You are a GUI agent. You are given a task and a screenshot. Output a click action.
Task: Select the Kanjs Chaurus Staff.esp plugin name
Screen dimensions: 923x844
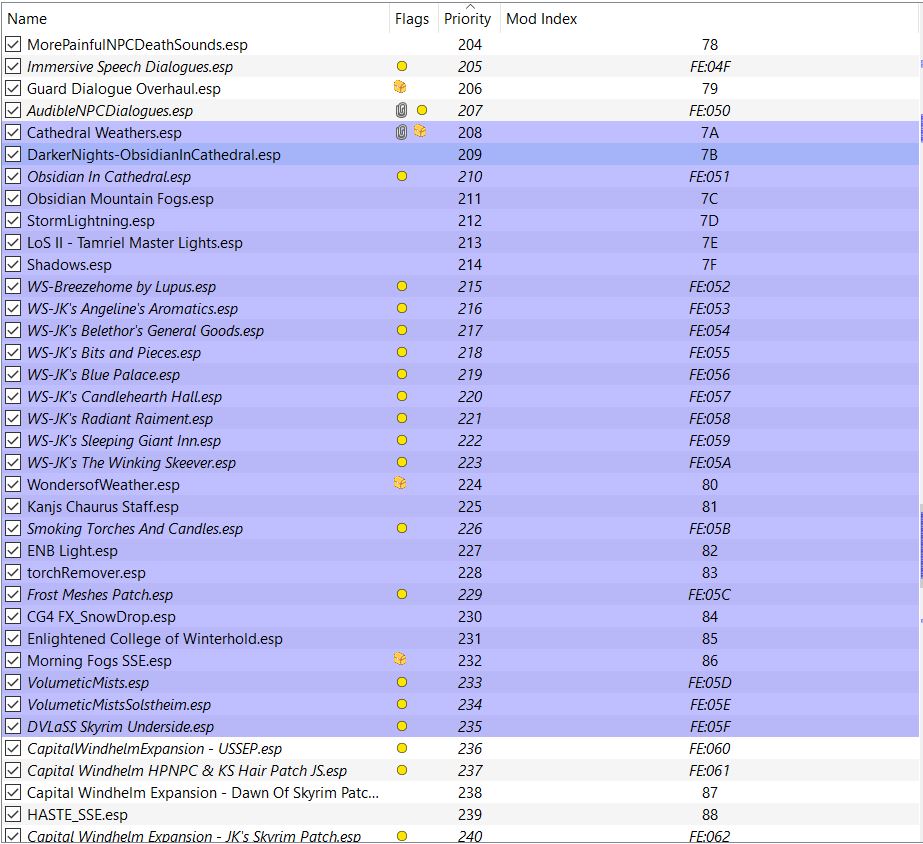[102, 506]
